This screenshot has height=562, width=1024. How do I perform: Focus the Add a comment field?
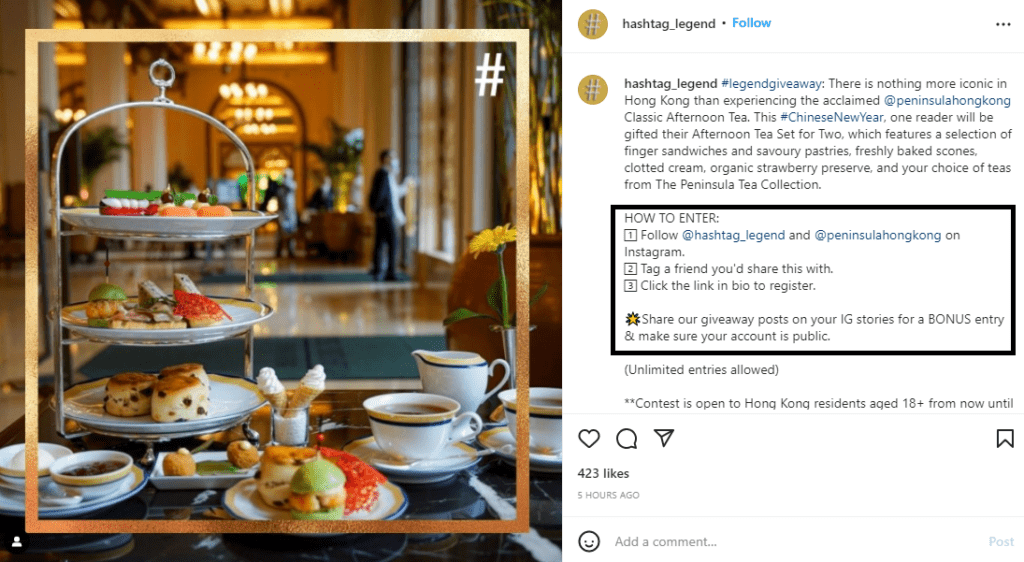[x=797, y=542]
